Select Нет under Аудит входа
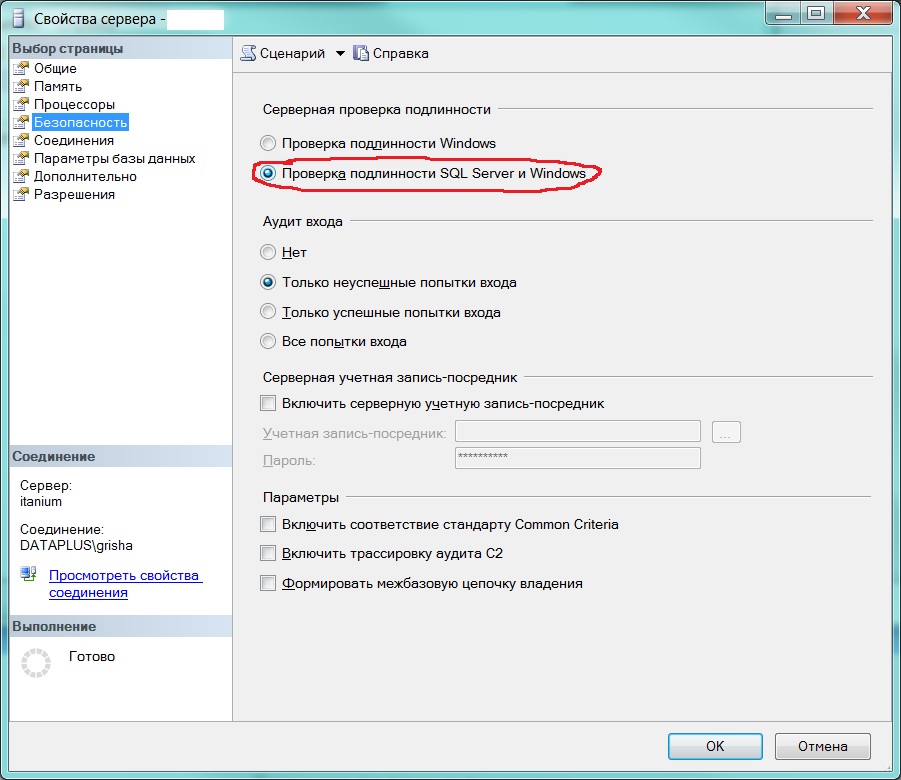This screenshot has width=901, height=780. (x=268, y=252)
